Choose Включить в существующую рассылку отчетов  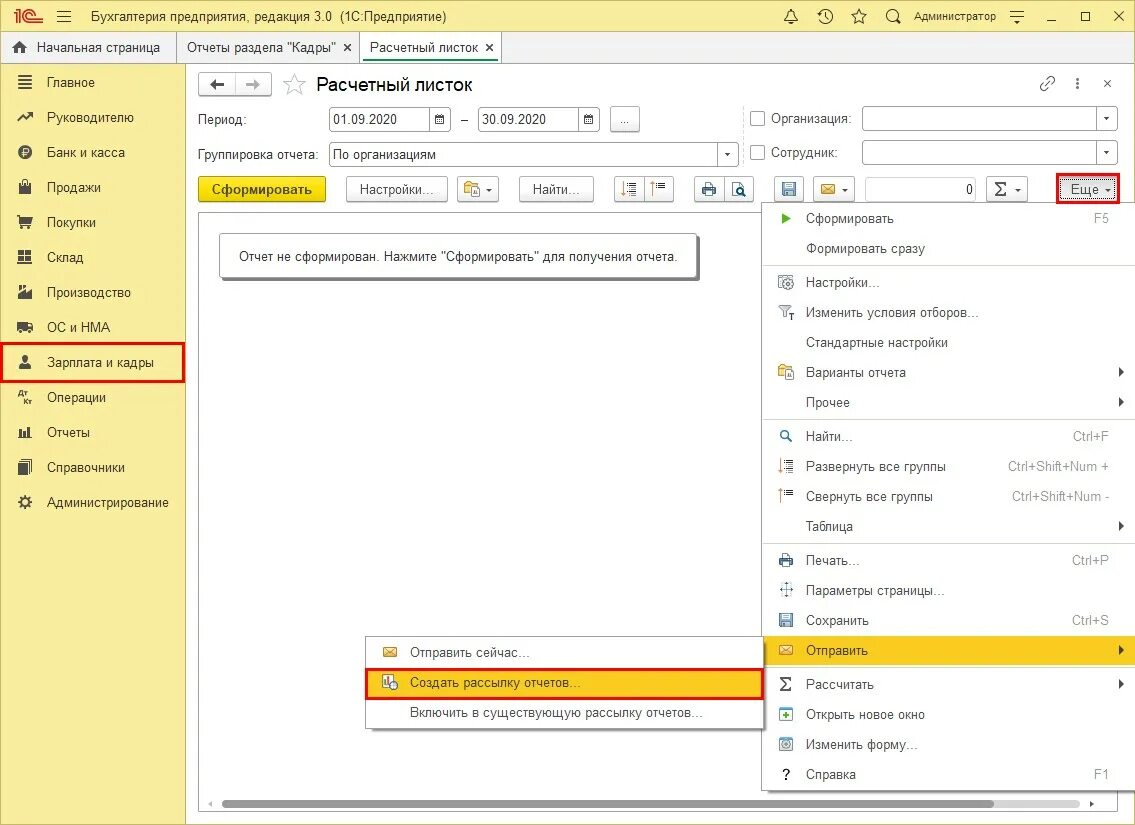(565, 713)
